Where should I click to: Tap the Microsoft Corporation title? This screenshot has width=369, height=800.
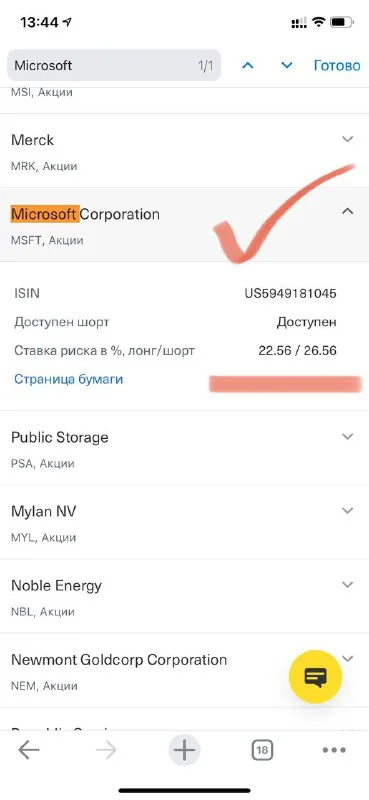85,214
